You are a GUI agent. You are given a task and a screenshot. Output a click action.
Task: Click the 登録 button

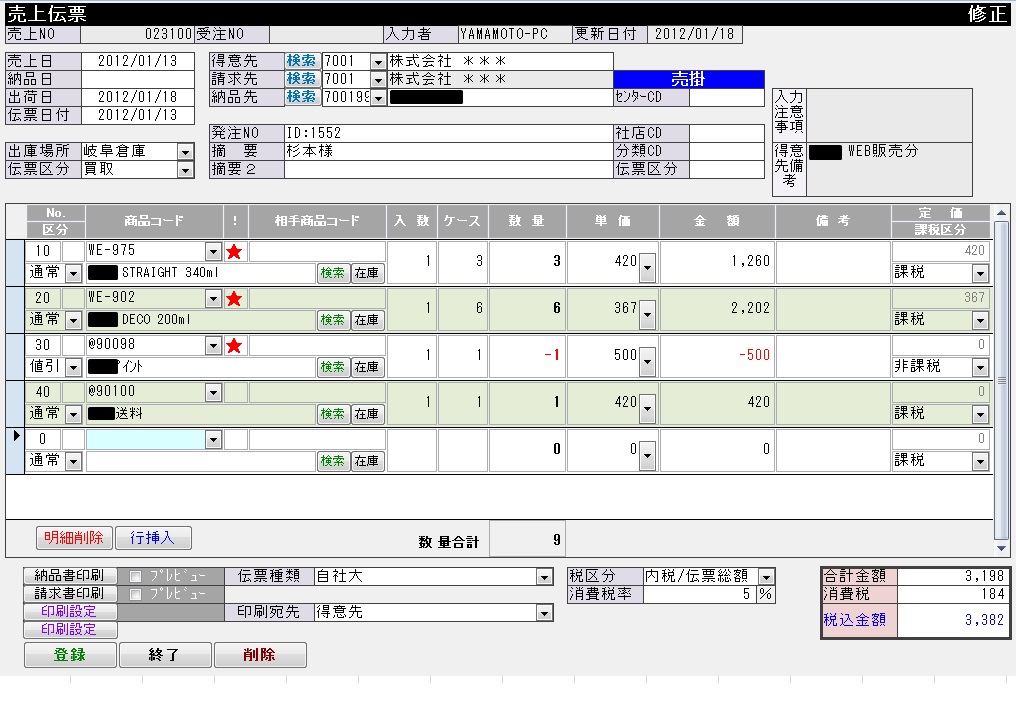[70, 655]
